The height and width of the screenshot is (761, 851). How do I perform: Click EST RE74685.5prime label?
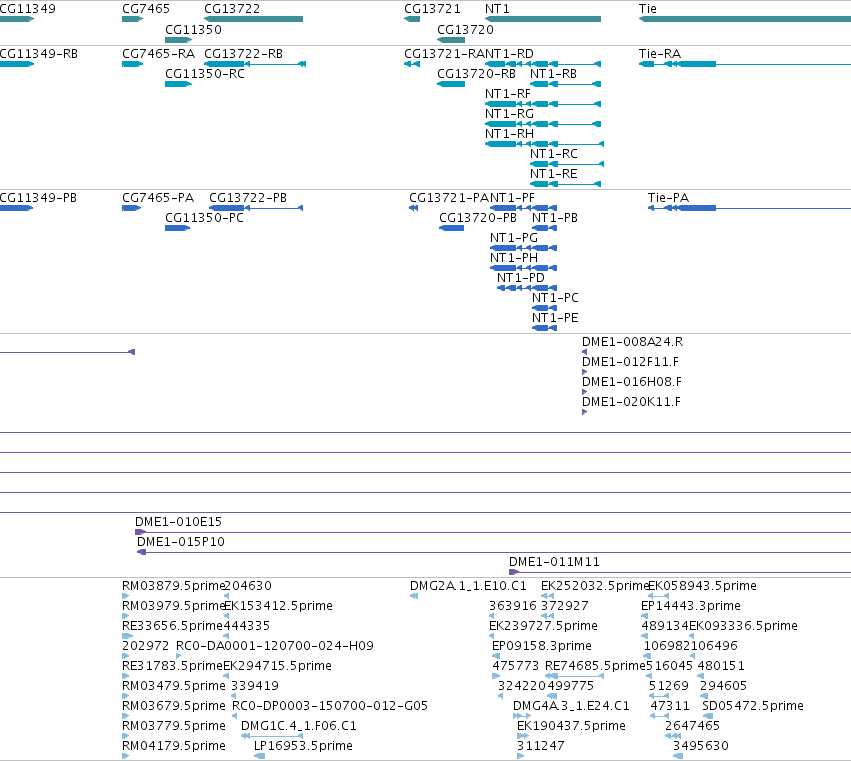coord(595,665)
